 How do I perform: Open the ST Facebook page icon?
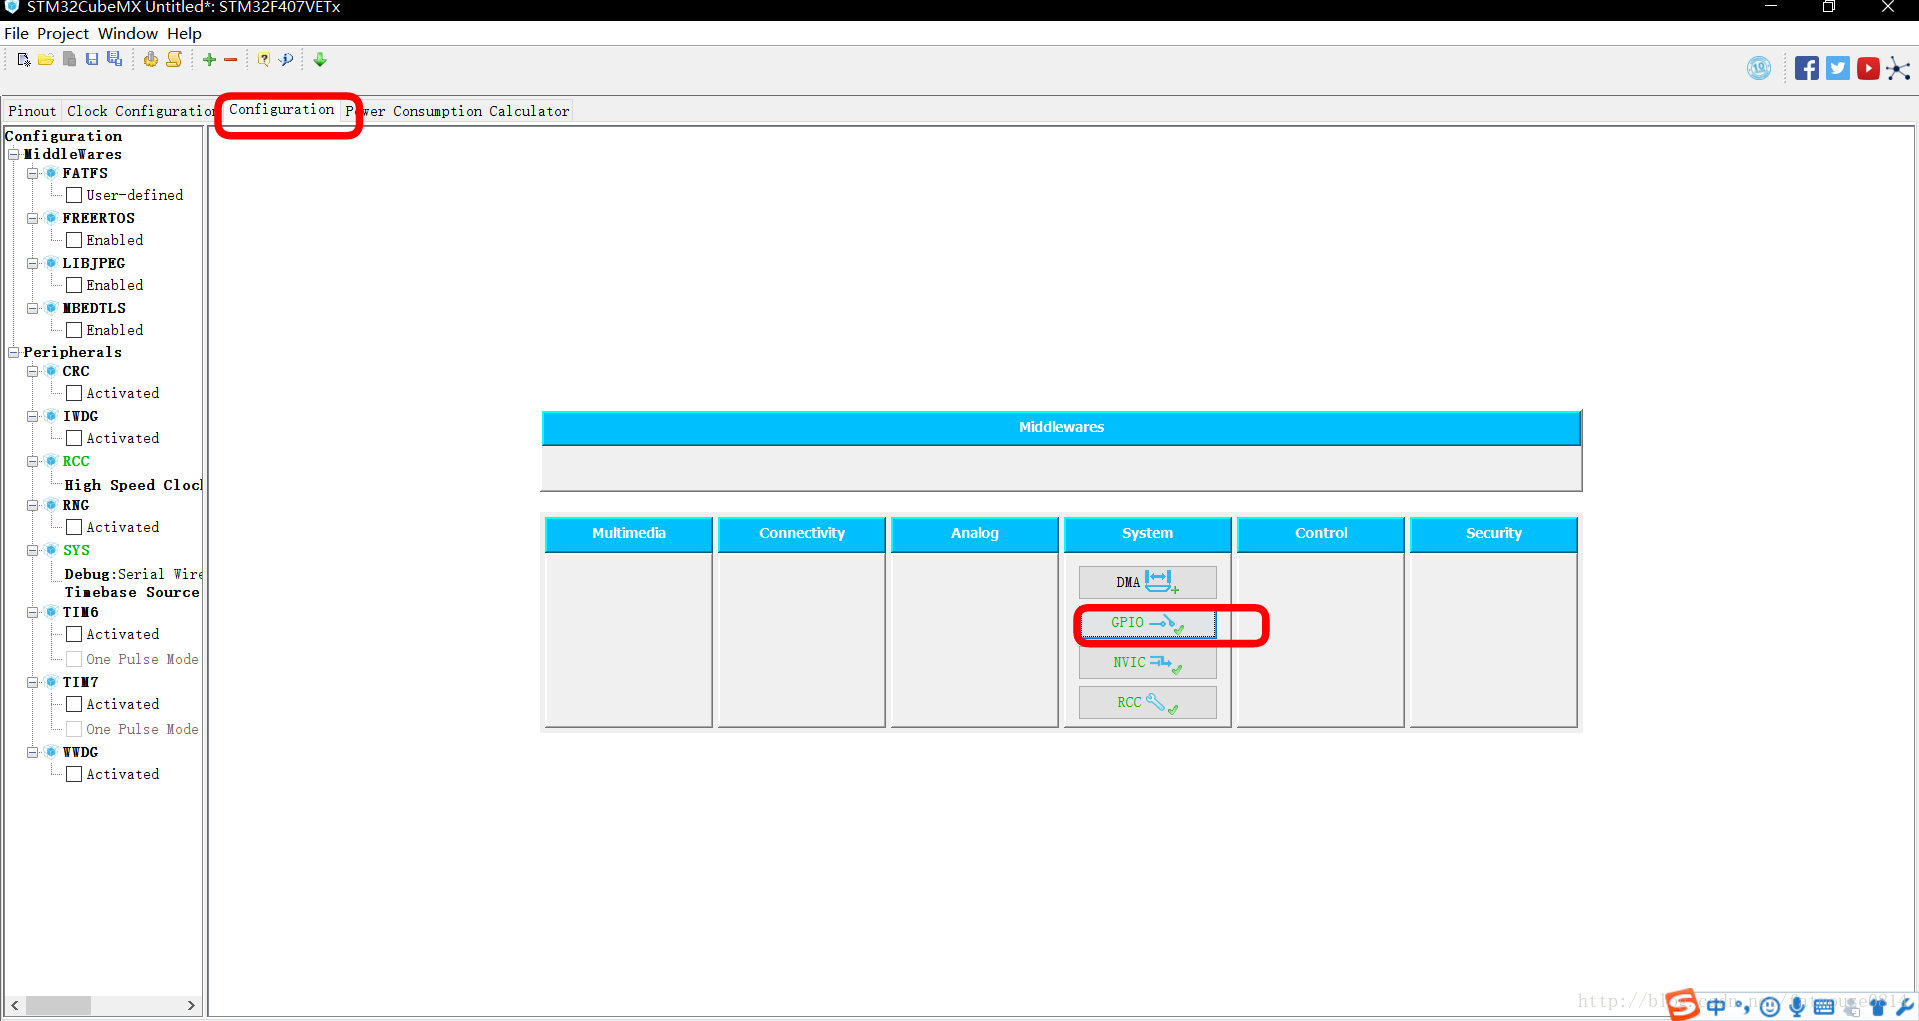pos(1806,68)
